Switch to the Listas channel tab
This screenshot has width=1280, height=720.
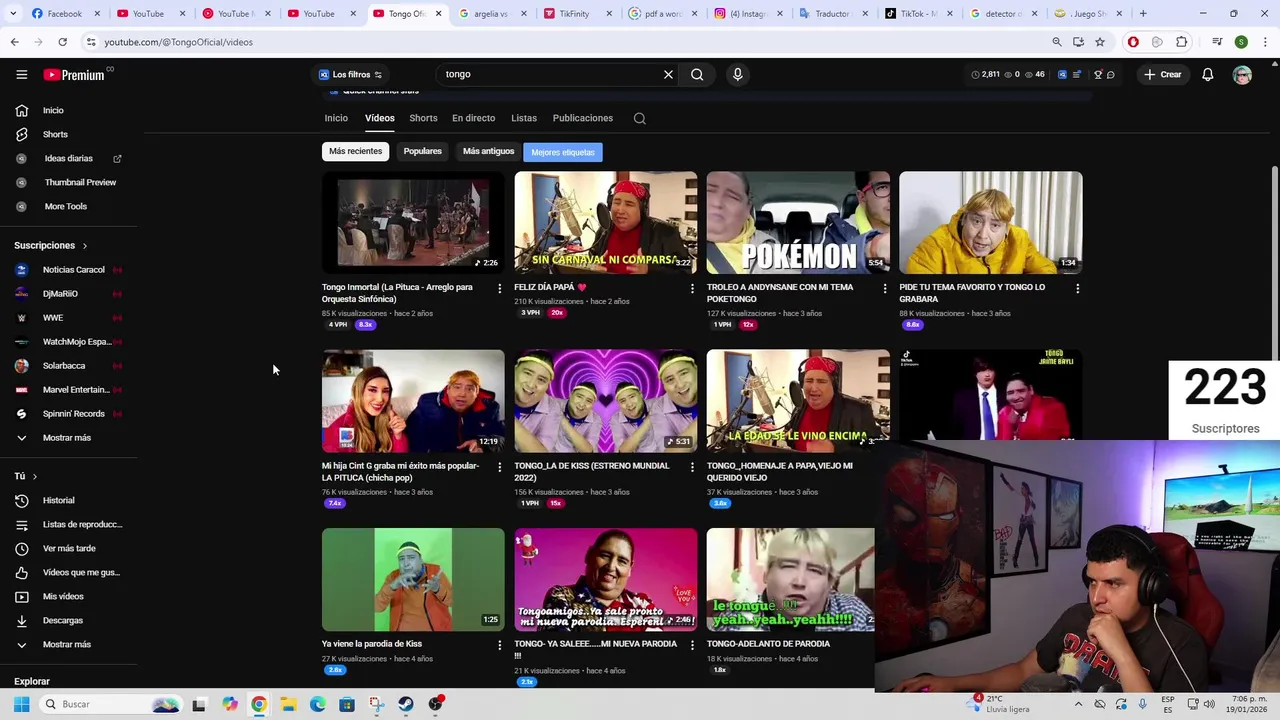click(524, 118)
